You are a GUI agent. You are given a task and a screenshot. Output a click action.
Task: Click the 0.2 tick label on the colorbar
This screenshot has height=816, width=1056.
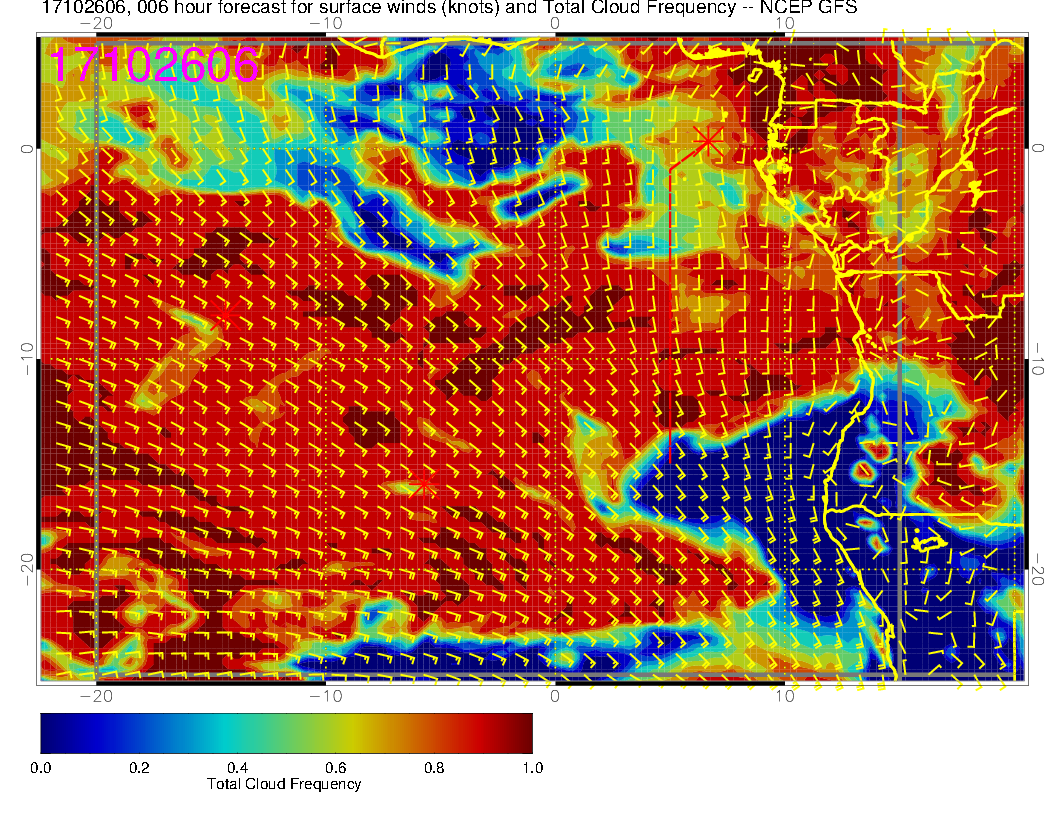(x=139, y=768)
